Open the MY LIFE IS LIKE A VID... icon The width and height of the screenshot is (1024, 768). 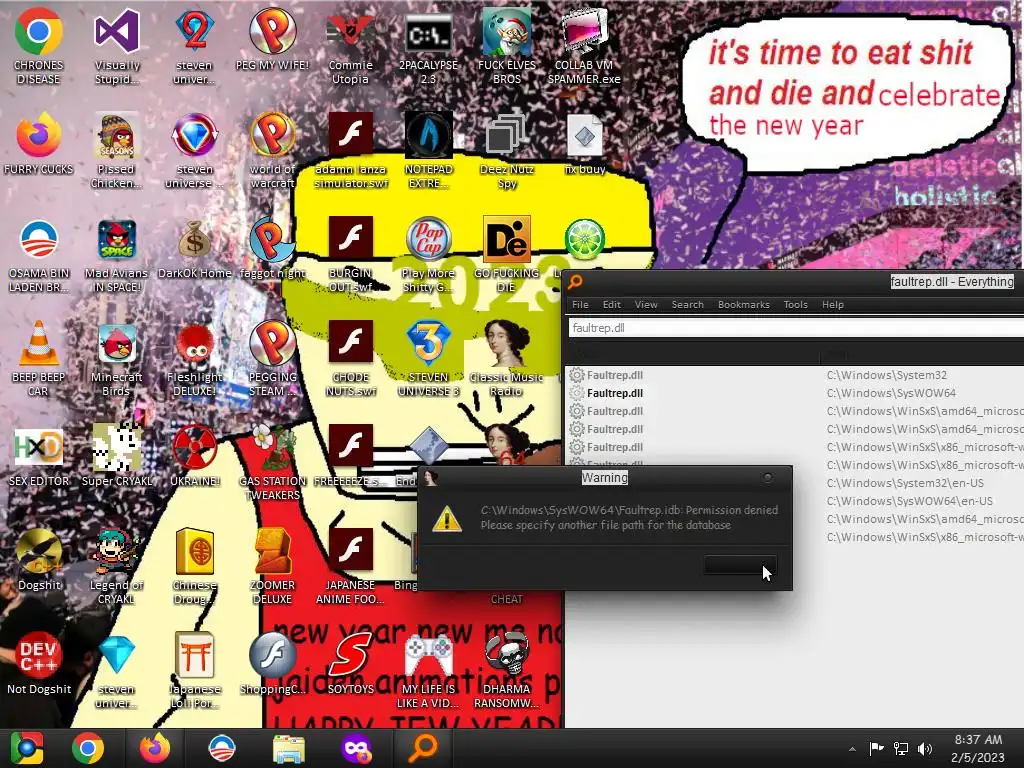[428, 670]
